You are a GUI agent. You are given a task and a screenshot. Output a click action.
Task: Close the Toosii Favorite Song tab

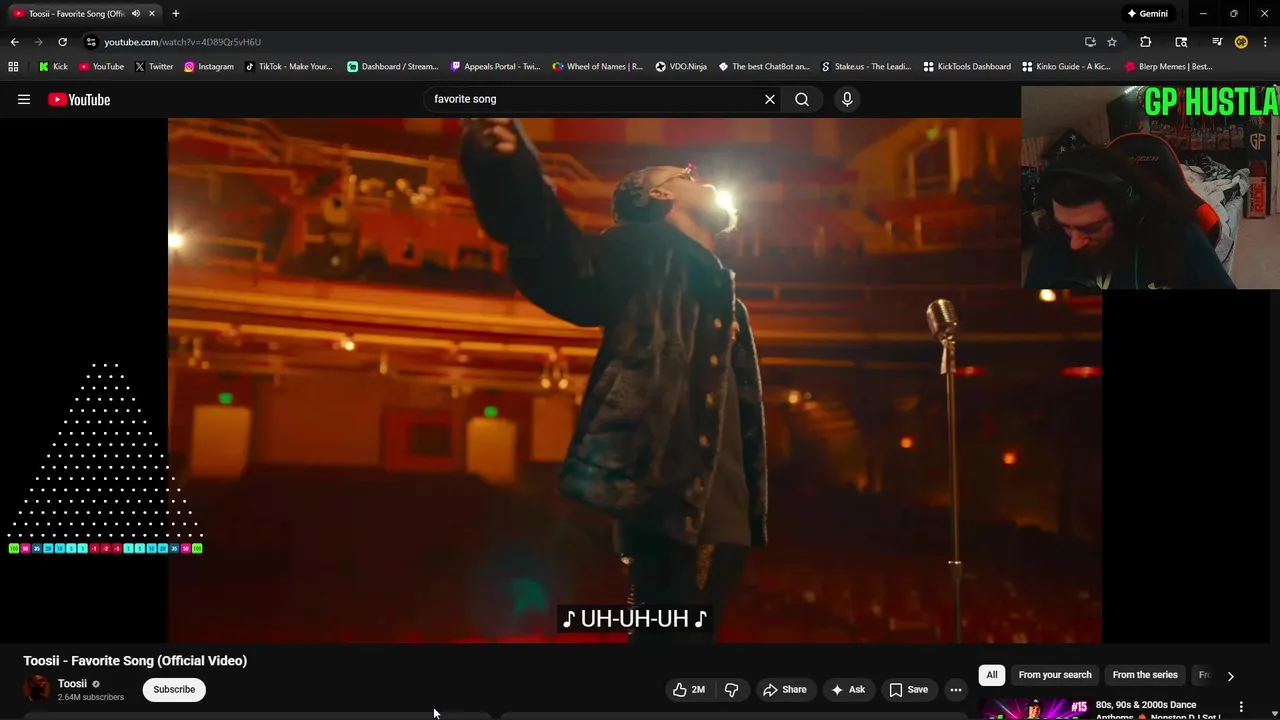pyautogui.click(x=152, y=14)
